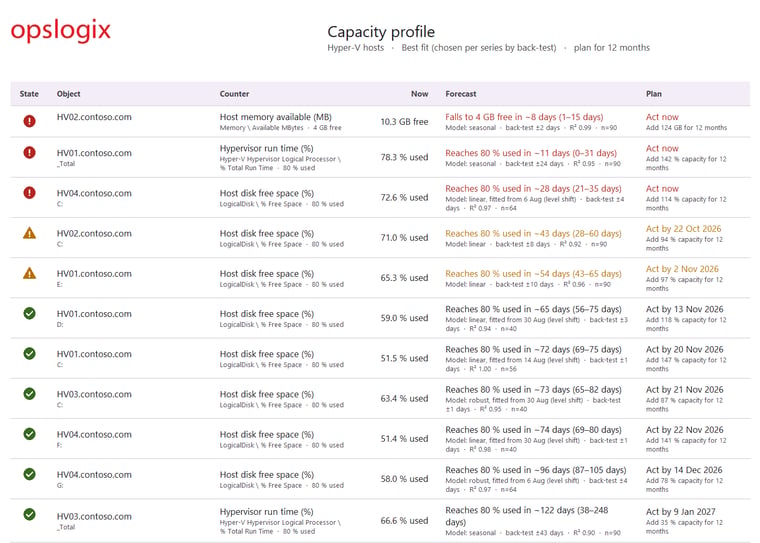
Task: Click 'Act by 2 Nov 2026' plan
Action: click(x=682, y=269)
